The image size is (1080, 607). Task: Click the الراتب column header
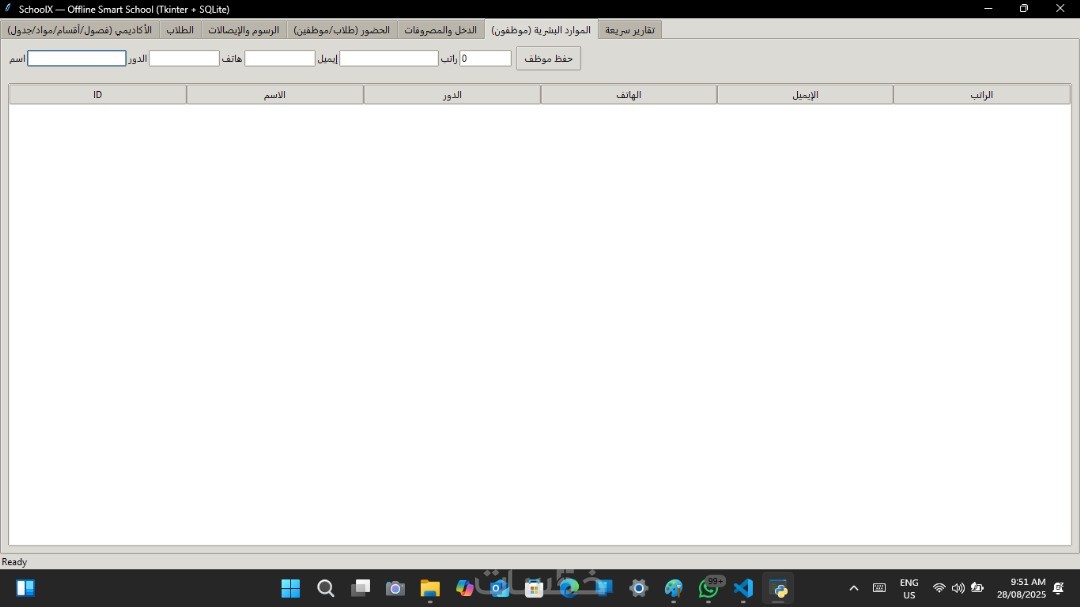pyautogui.click(x=982, y=94)
